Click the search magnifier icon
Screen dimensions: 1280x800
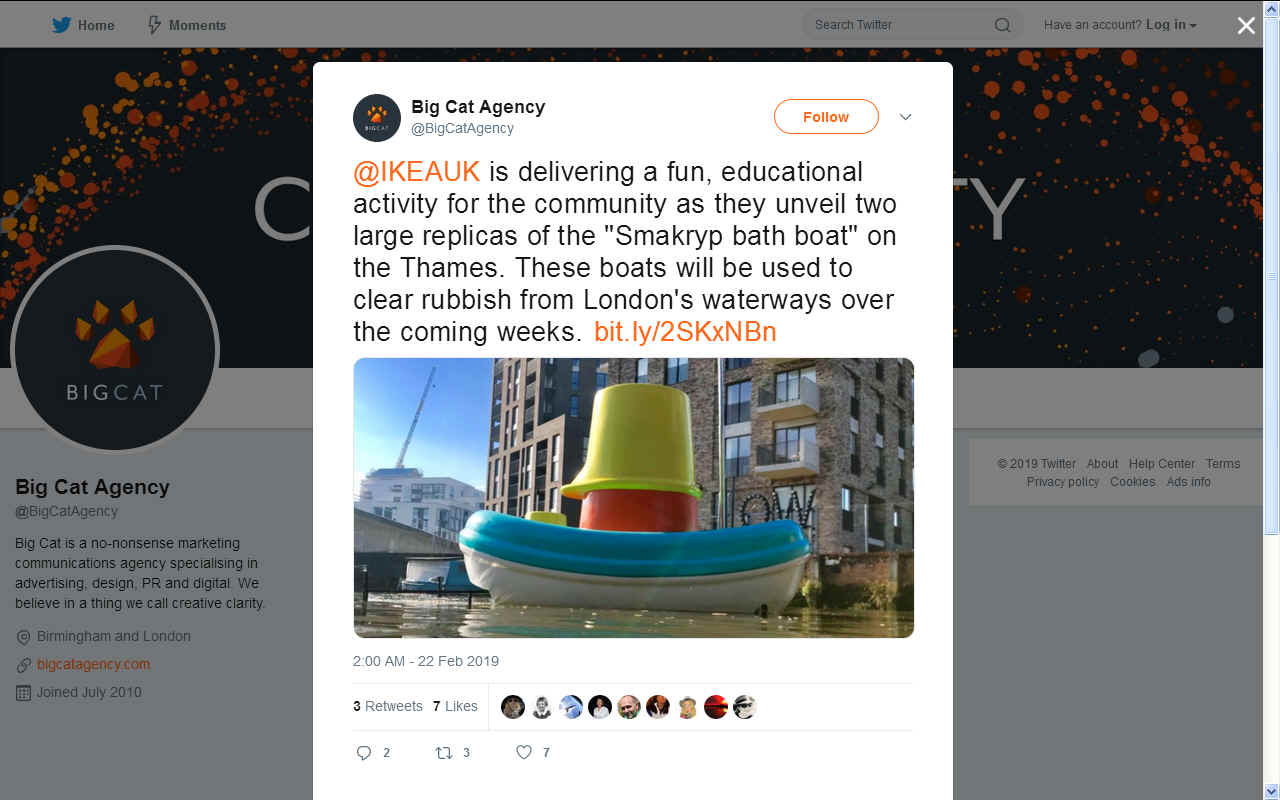(1002, 25)
